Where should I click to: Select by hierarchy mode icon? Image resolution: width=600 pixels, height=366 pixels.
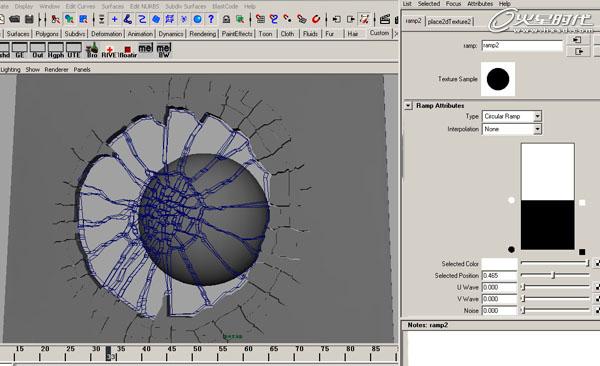pyautogui.click(x=55, y=19)
